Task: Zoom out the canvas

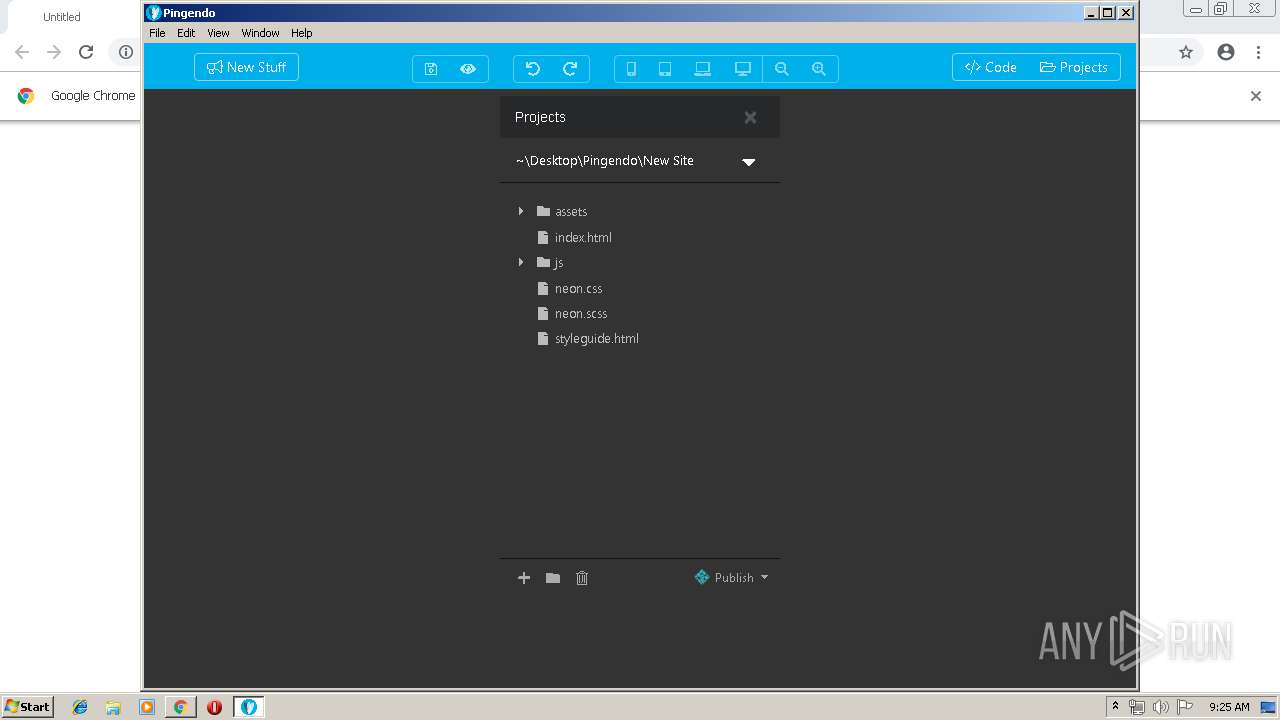Action: pyautogui.click(x=782, y=68)
